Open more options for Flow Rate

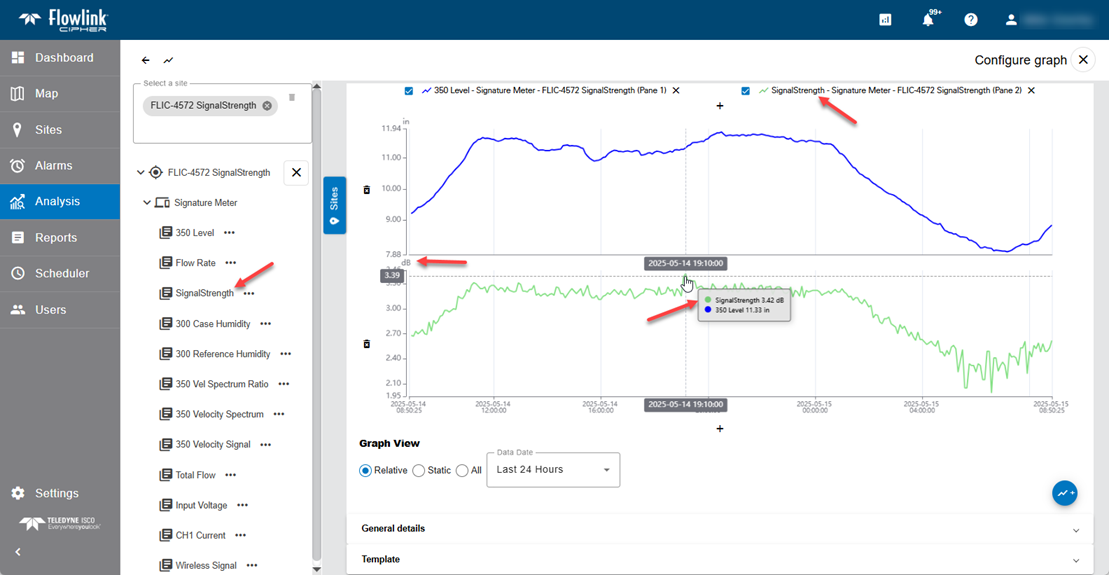231,263
